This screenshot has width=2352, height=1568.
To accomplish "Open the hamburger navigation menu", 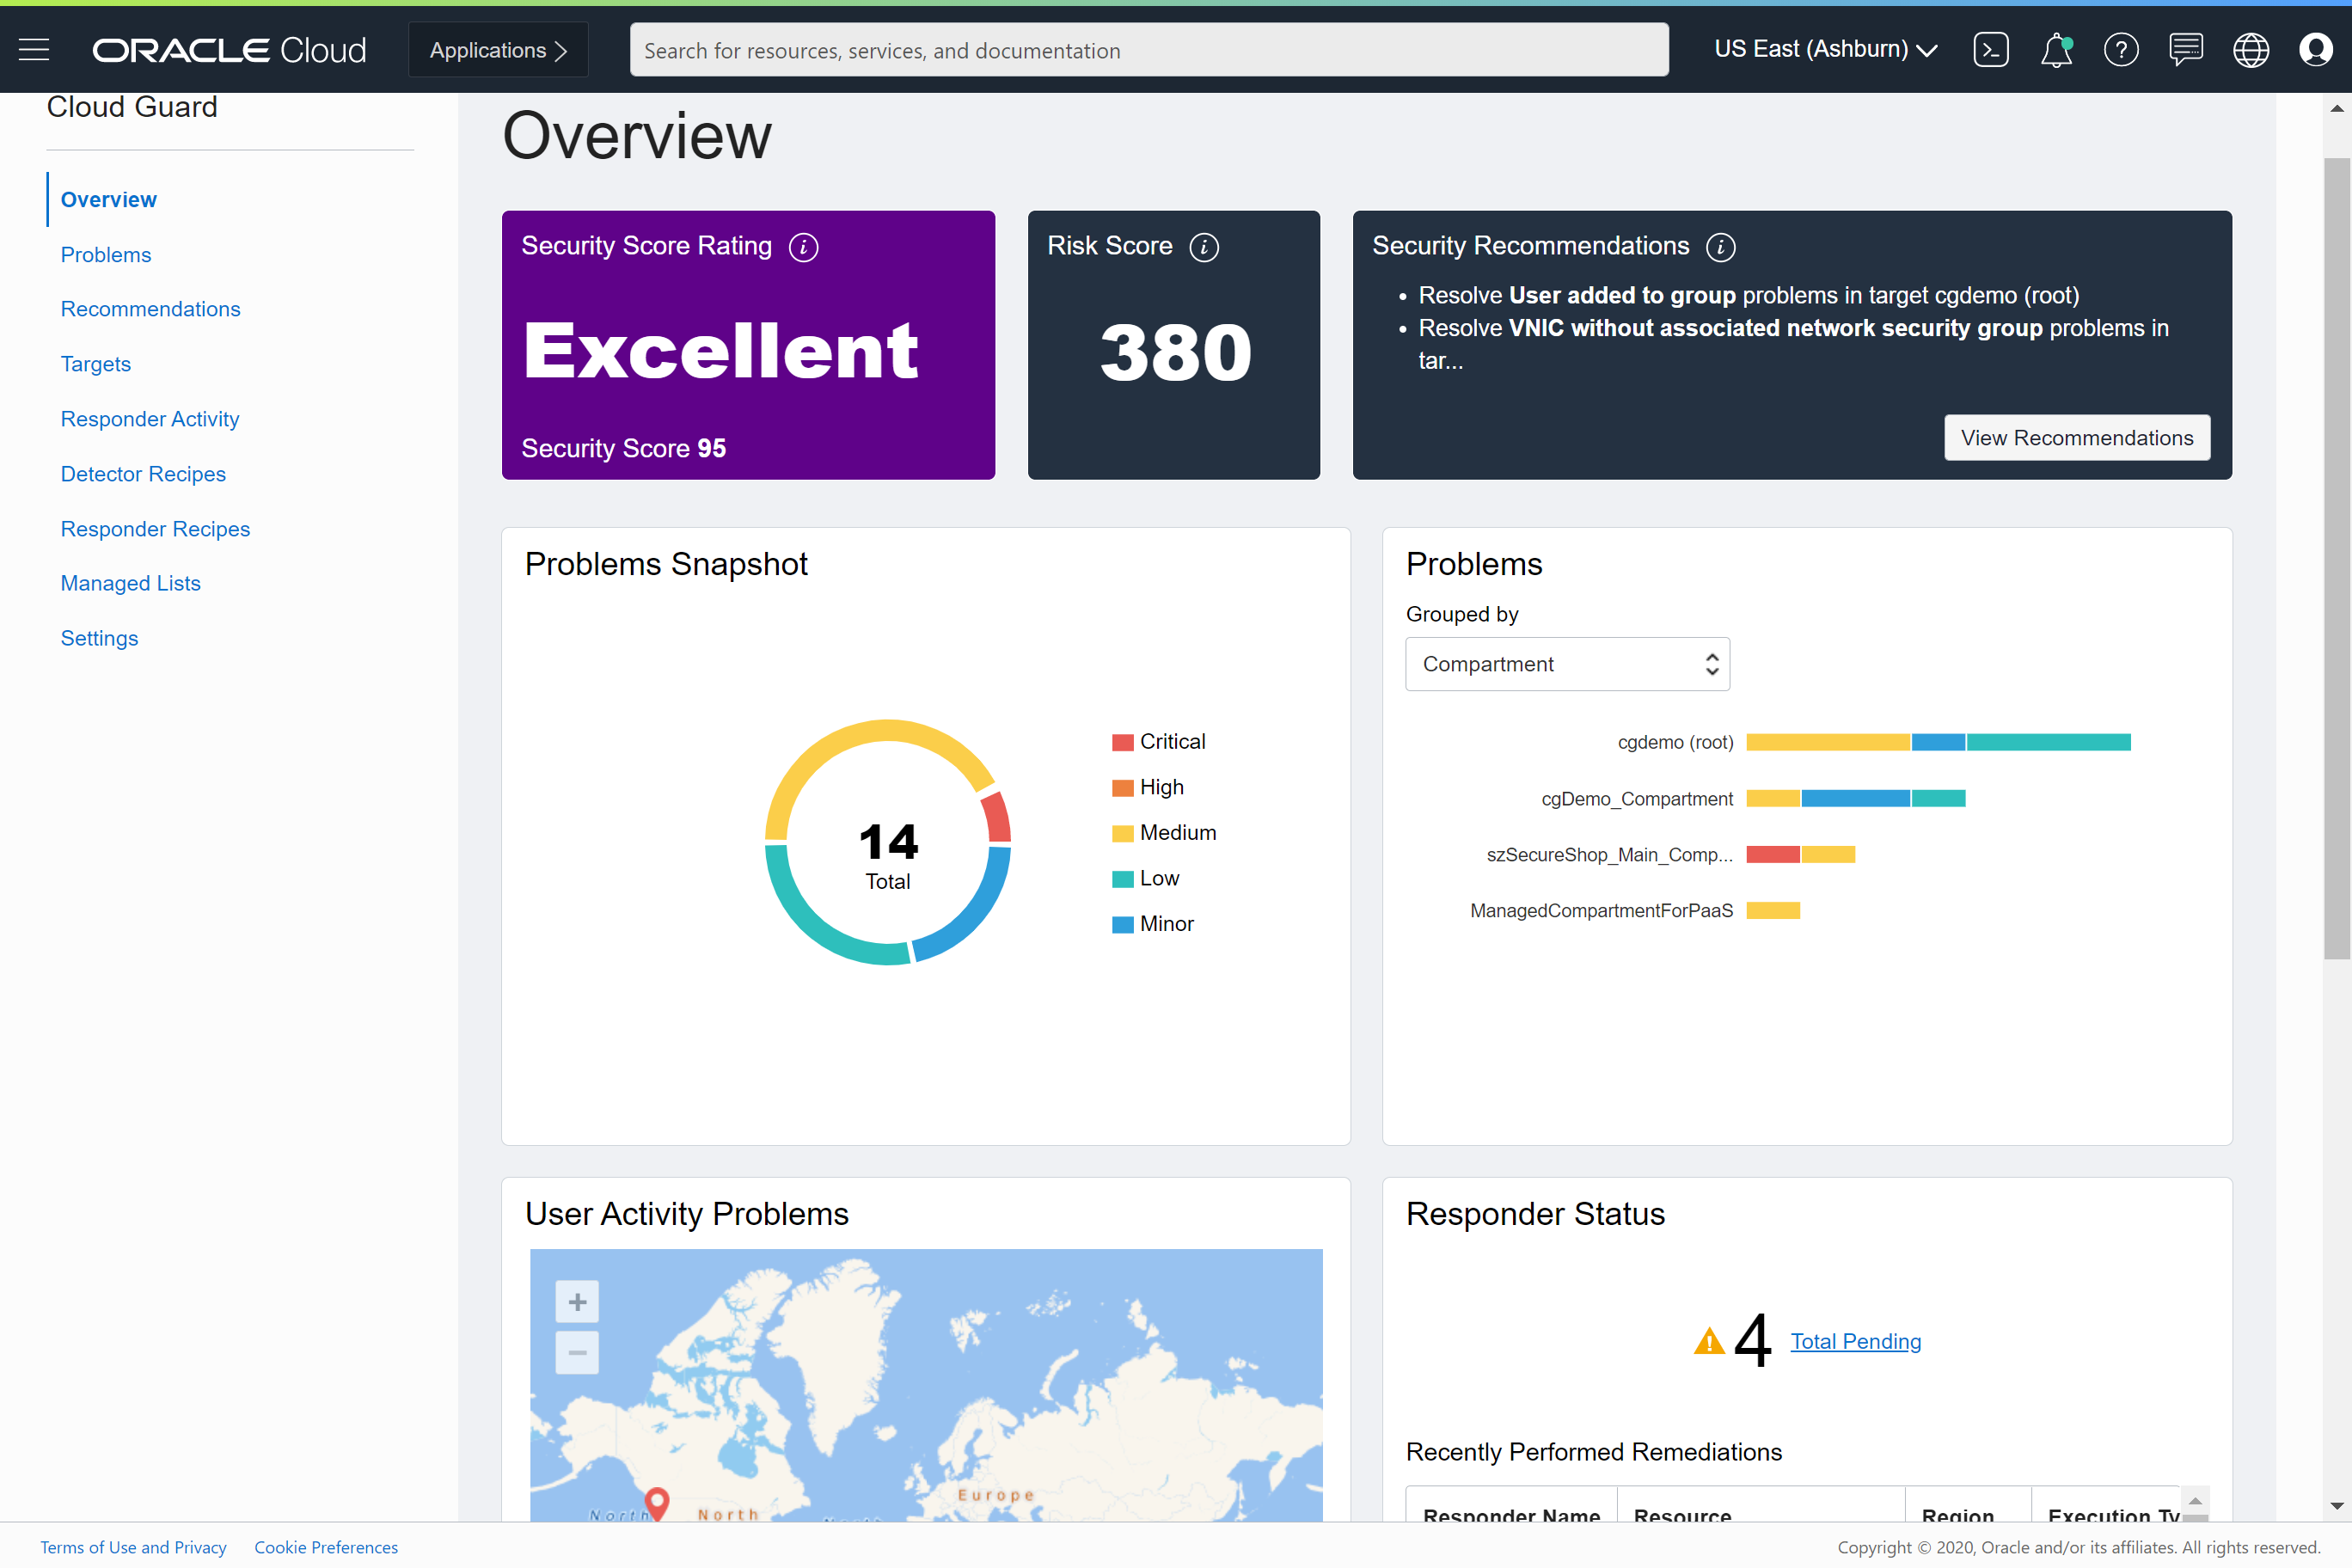I will [34, 49].
